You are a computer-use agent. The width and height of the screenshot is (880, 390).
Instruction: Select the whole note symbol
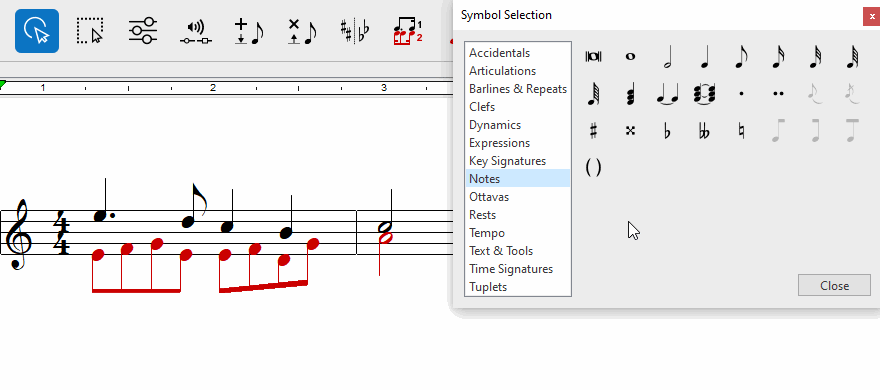coord(630,56)
